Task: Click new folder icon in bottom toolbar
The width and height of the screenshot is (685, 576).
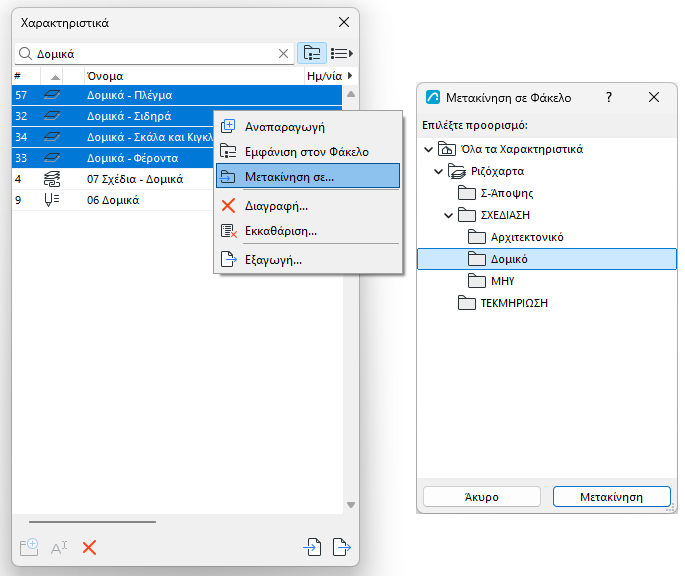Action: click(x=30, y=547)
